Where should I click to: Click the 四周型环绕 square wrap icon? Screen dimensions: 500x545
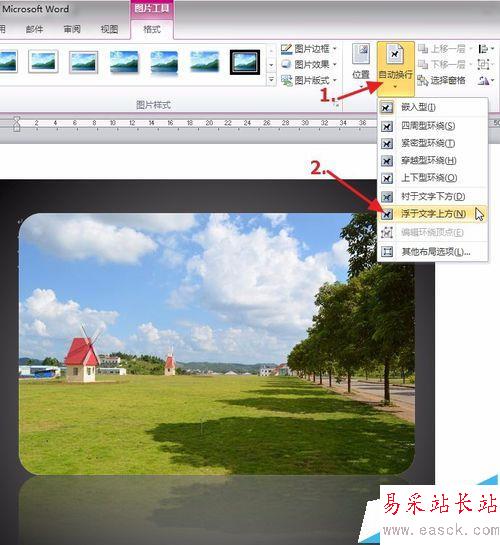click(387, 126)
